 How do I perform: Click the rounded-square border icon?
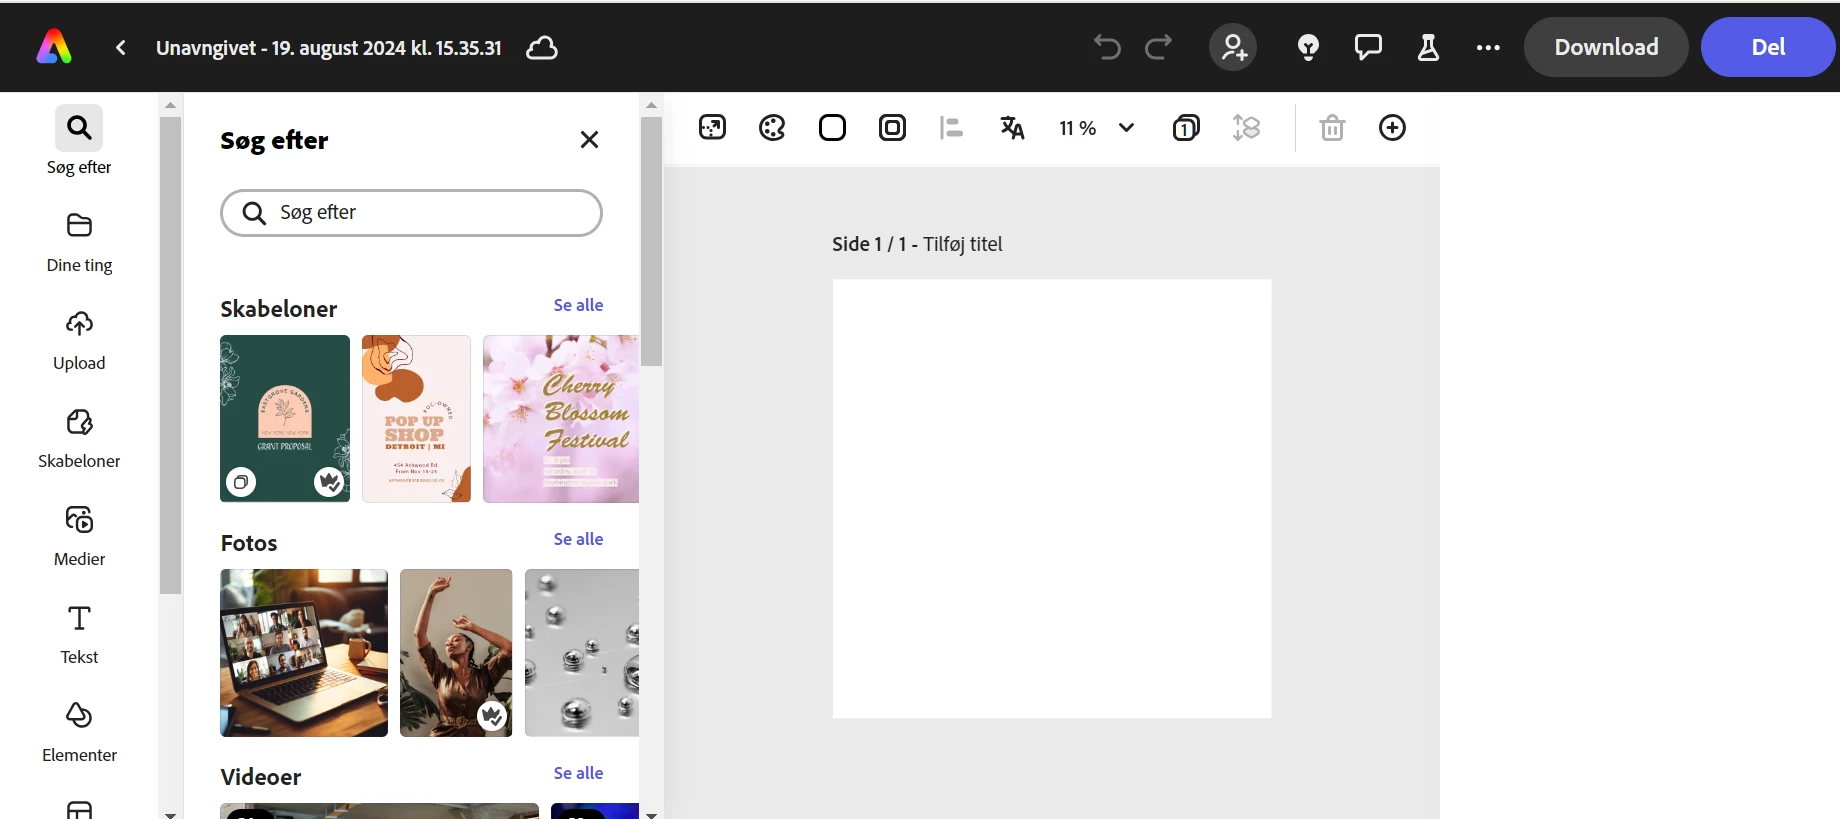892,127
